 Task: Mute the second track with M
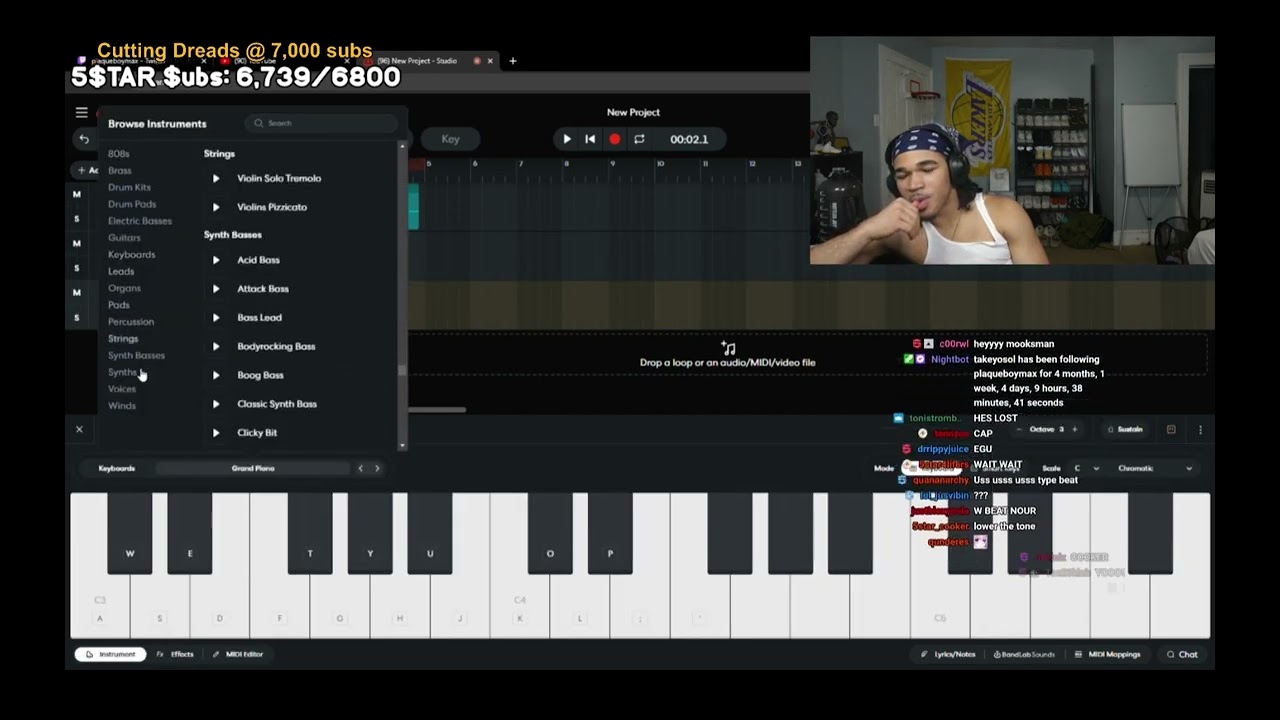[x=77, y=243]
